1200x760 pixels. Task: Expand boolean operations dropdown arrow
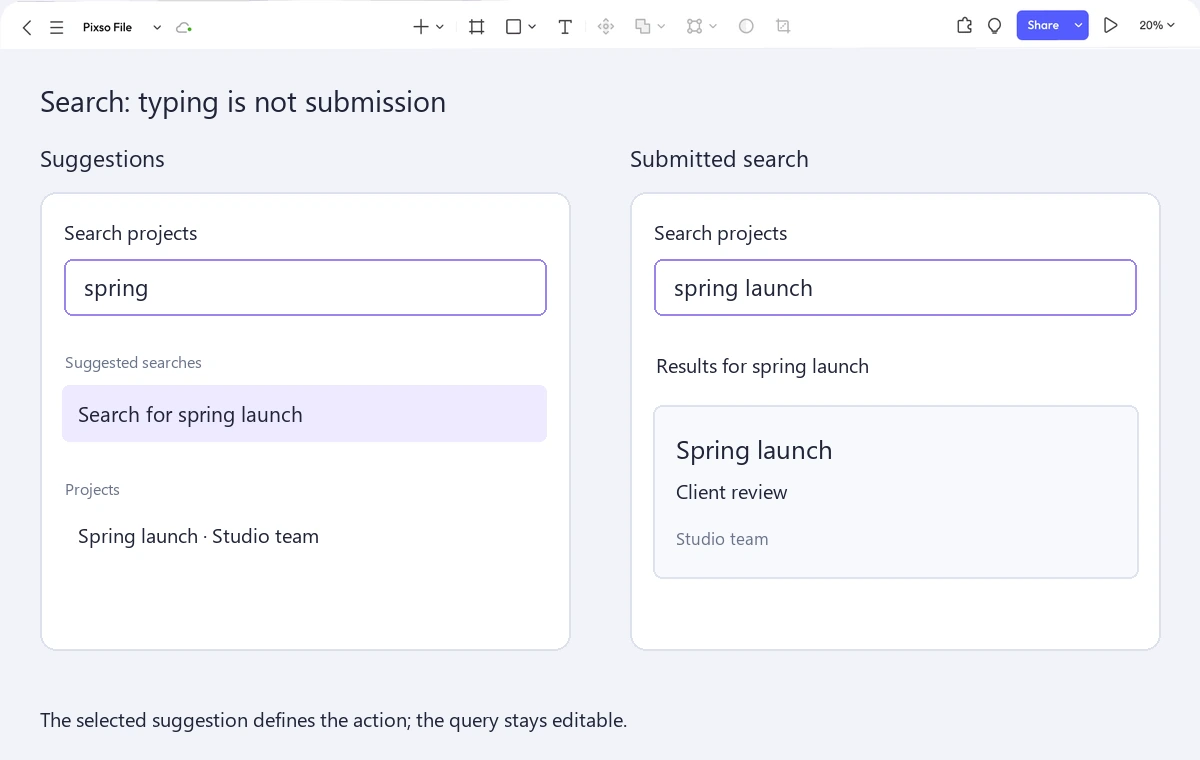pyautogui.click(x=662, y=27)
